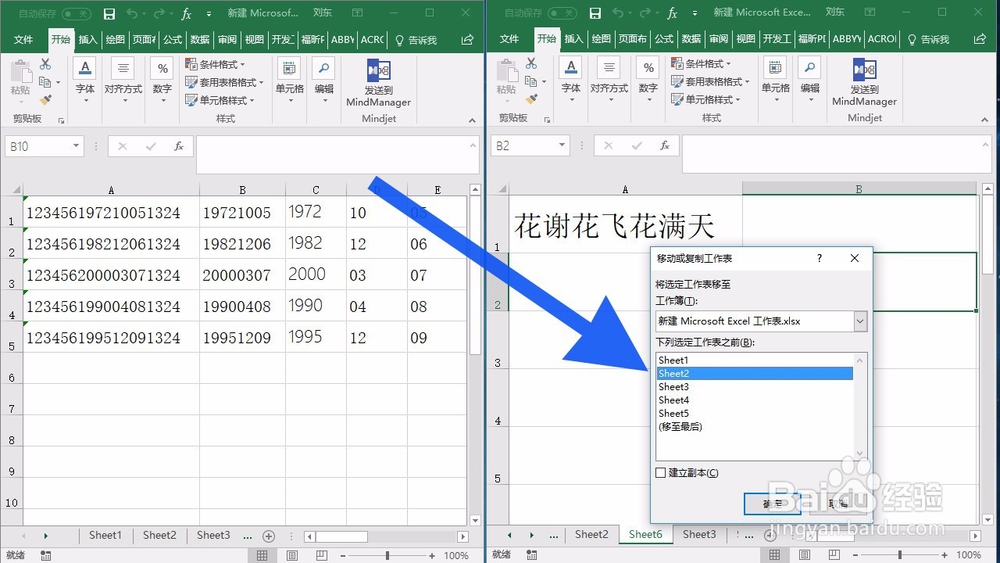Open 单元格 cells group in right window
Screen dimensions: 1000x563
click(x=776, y=80)
